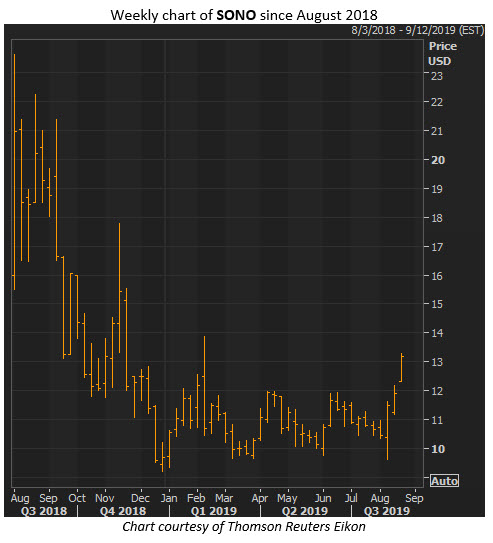
Task: Click the Dec month label
Action: (x=141, y=498)
